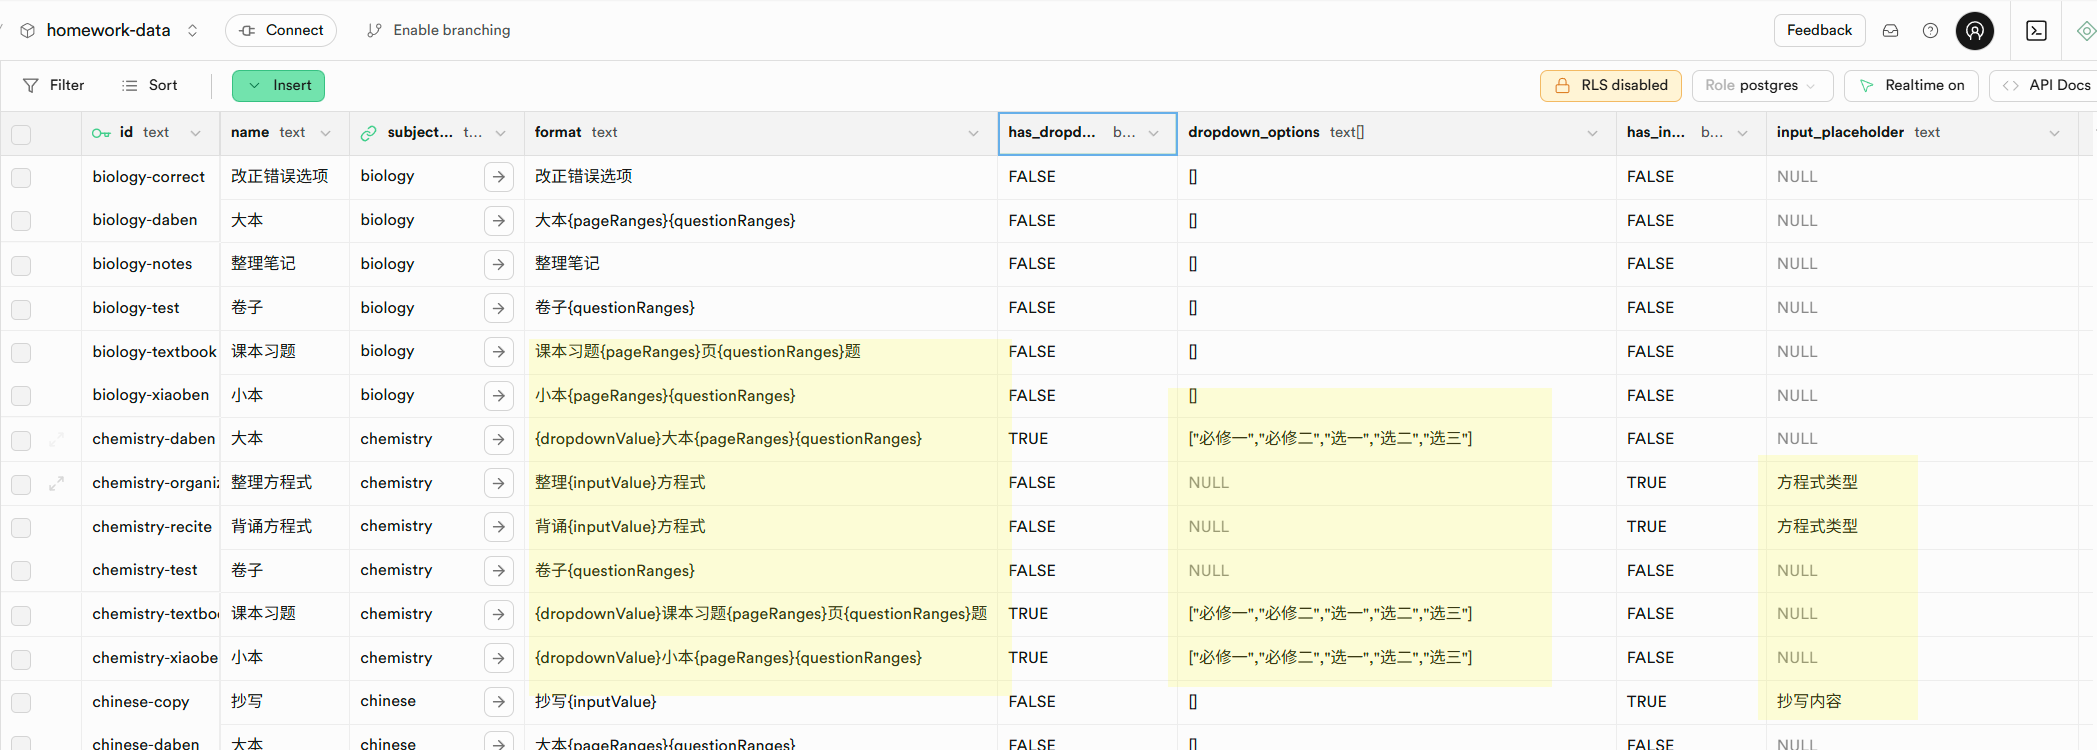Select the format cell 整理{inputValue}方程式
This screenshot has width=2097, height=750.
pos(761,483)
